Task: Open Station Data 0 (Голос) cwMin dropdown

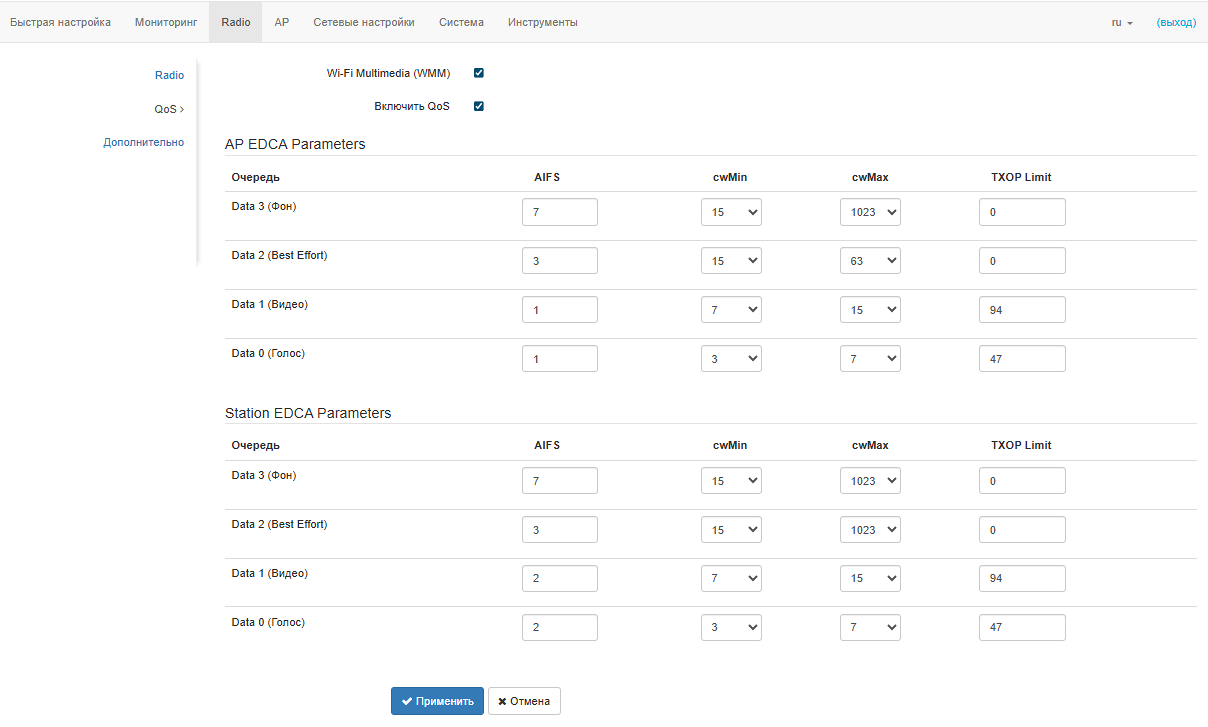Action: [731, 628]
